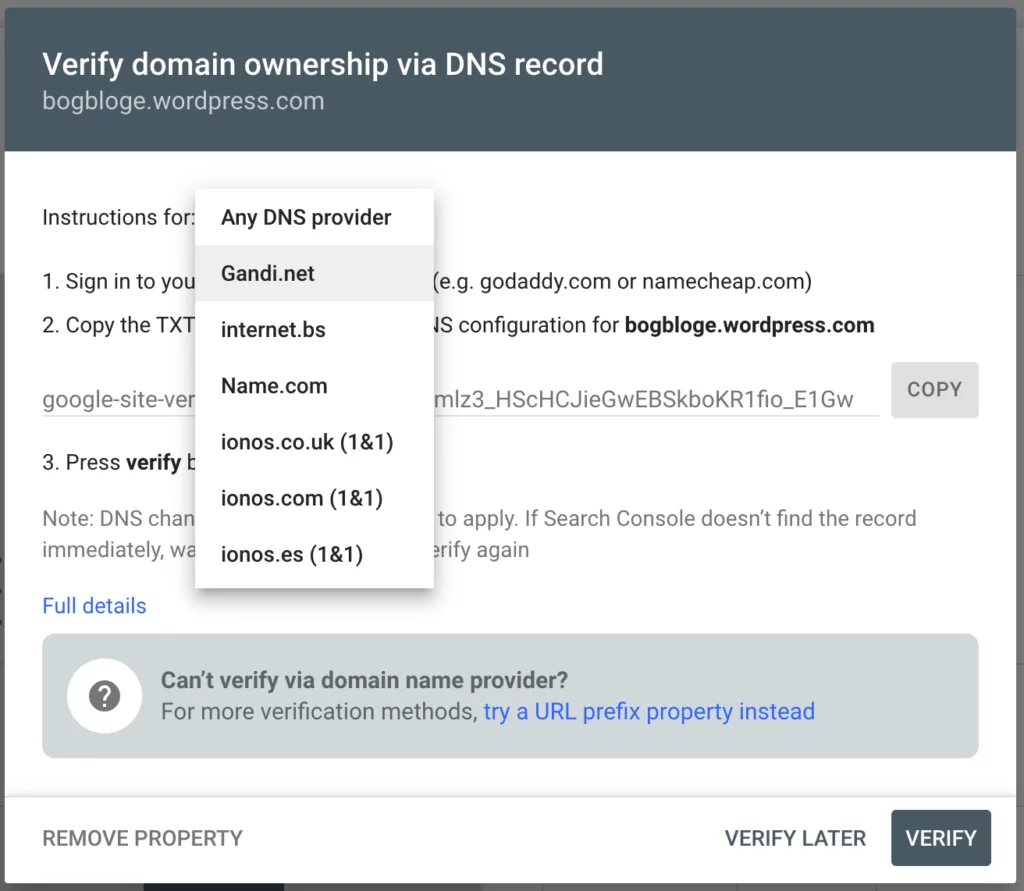Click the Can't verify via domain name provider? heading
1024x891 pixels.
(x=364, y=680)
